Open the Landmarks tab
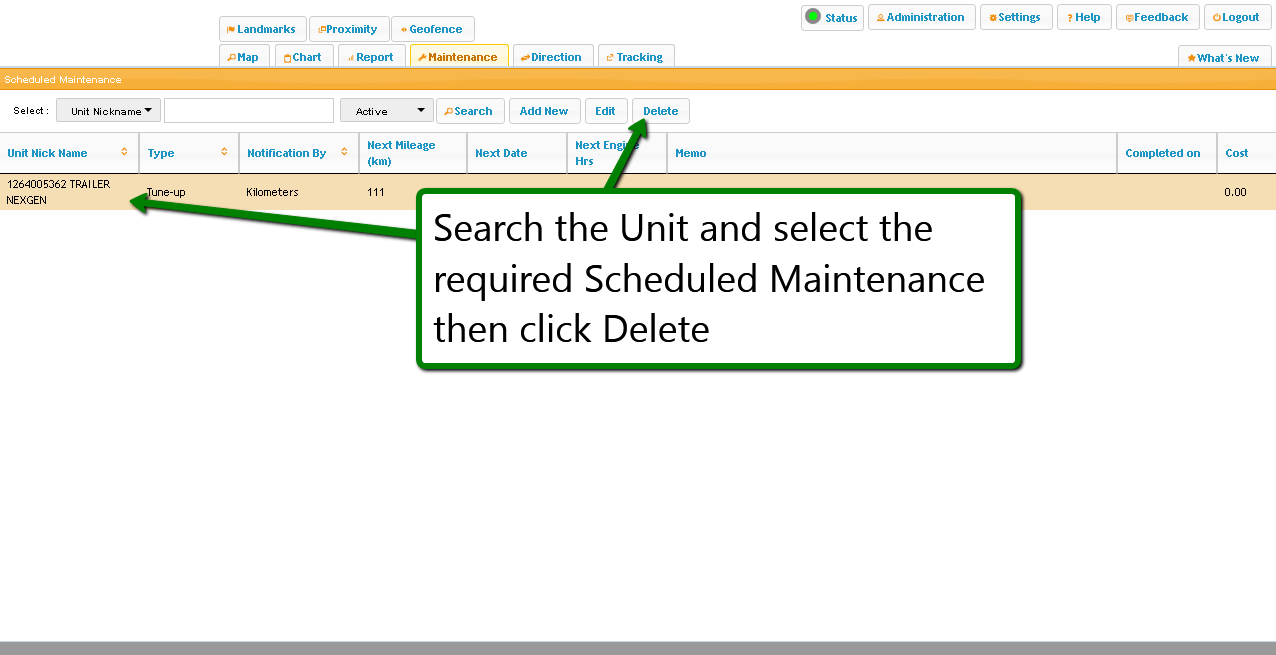1276x655 pixels. [x=261, y=29]
